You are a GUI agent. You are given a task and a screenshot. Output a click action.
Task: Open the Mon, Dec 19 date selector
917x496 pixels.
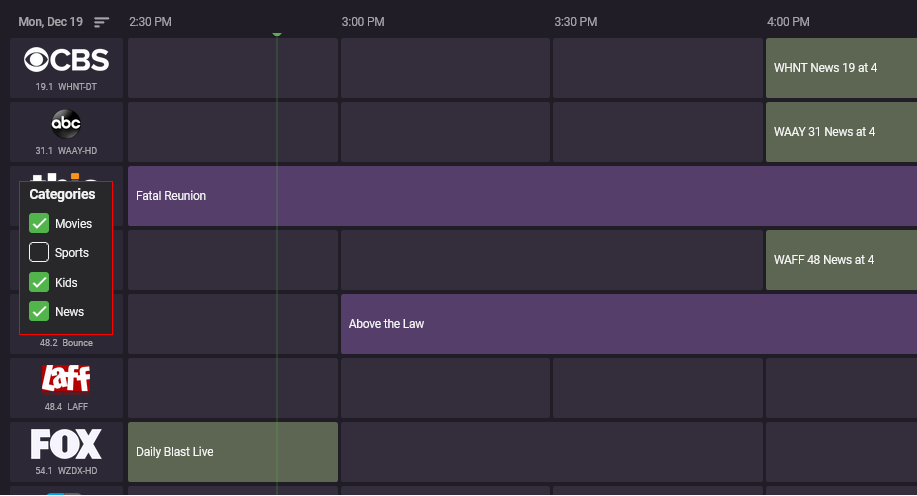pos(50,22)
